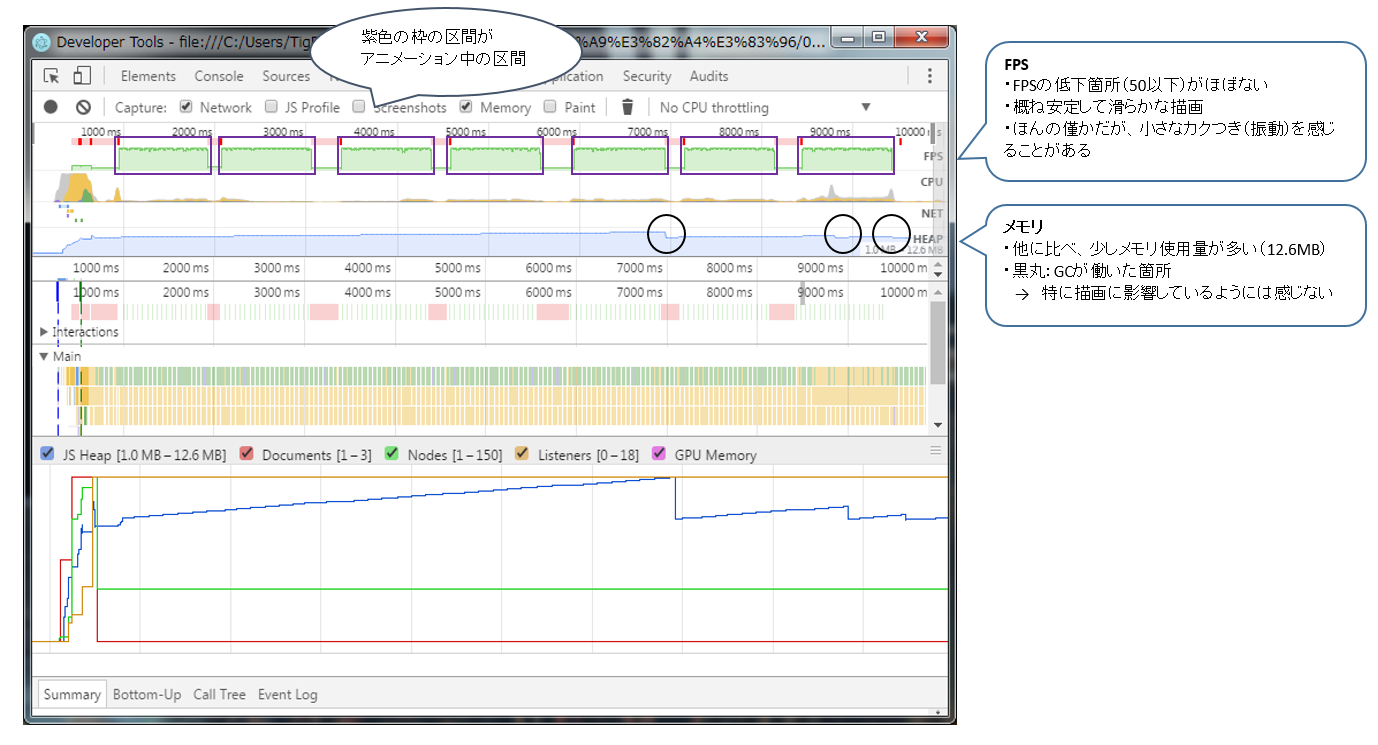Click the FPS label in overview
The width and height of the screenshot is (1378, 745).
click(x=932, y=157)
